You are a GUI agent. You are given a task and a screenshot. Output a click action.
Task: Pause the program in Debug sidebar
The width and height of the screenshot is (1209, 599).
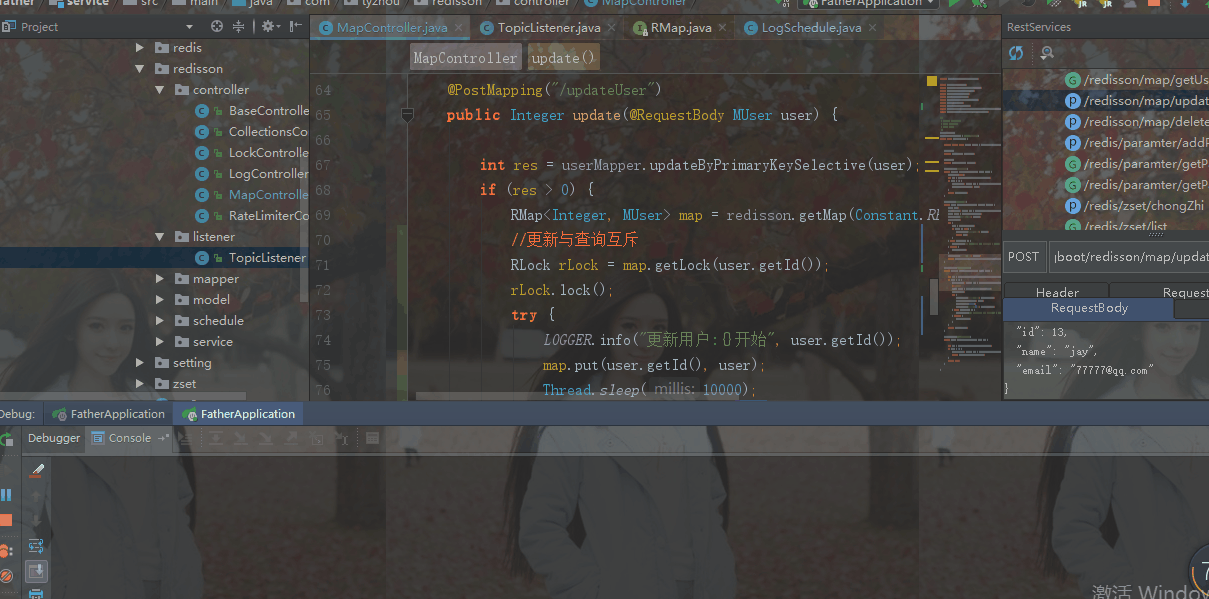(6, 495)
